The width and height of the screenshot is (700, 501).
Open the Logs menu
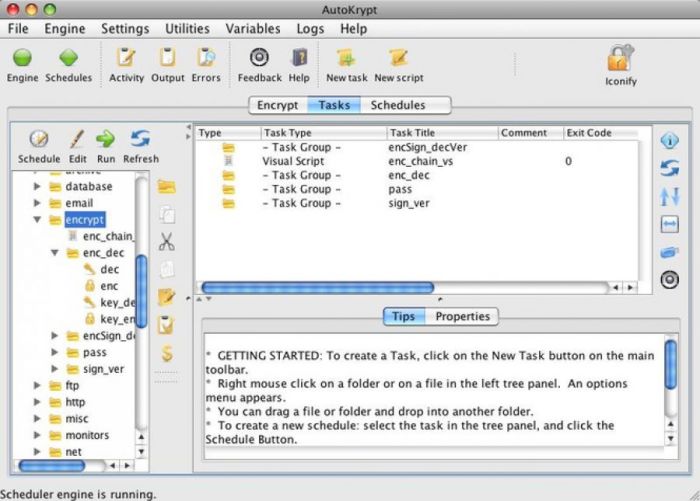click(310, 29)
